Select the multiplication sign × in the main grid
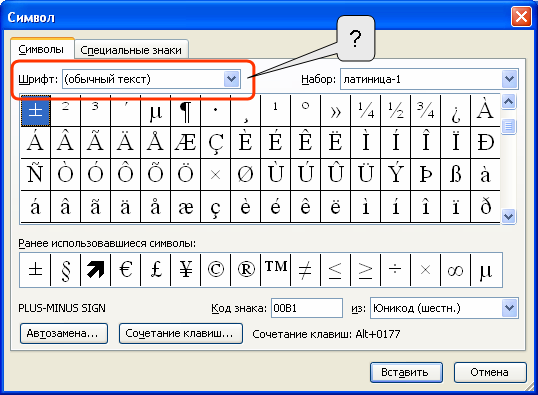Image resolution: width=538 pixels, height=395 pixels. coord(216,174)
